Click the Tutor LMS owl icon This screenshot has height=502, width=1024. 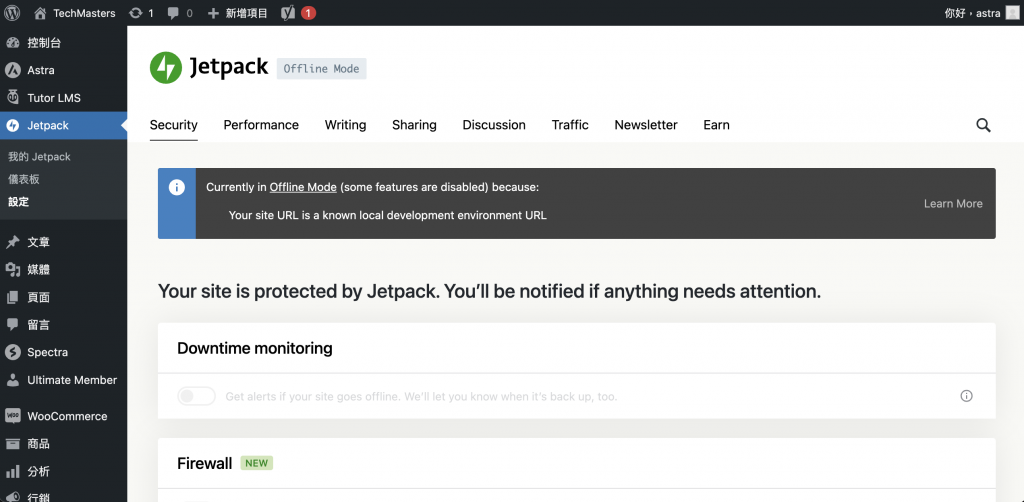pos(12,98)
